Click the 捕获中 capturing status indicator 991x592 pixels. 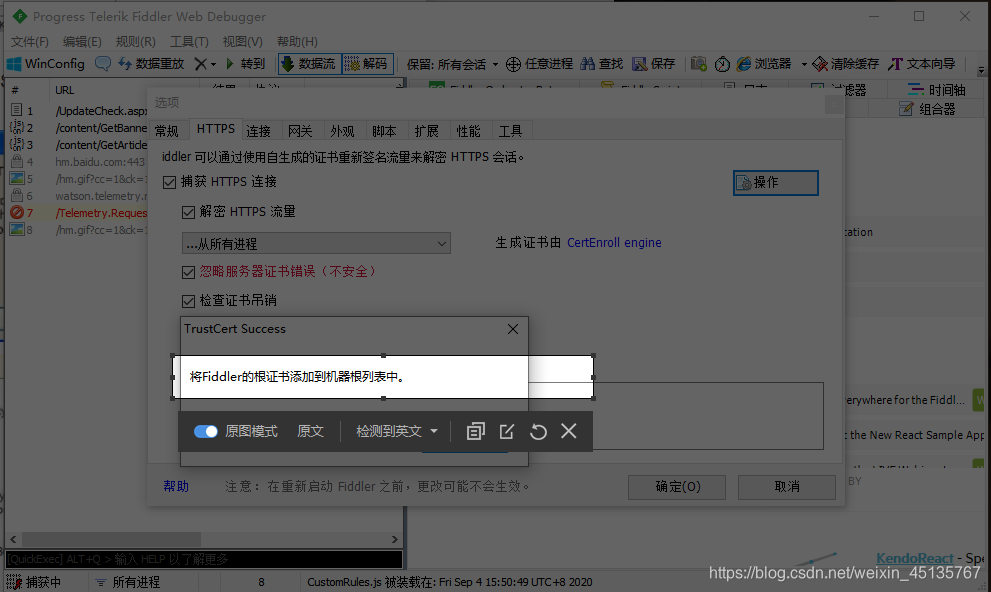(34, 582)
